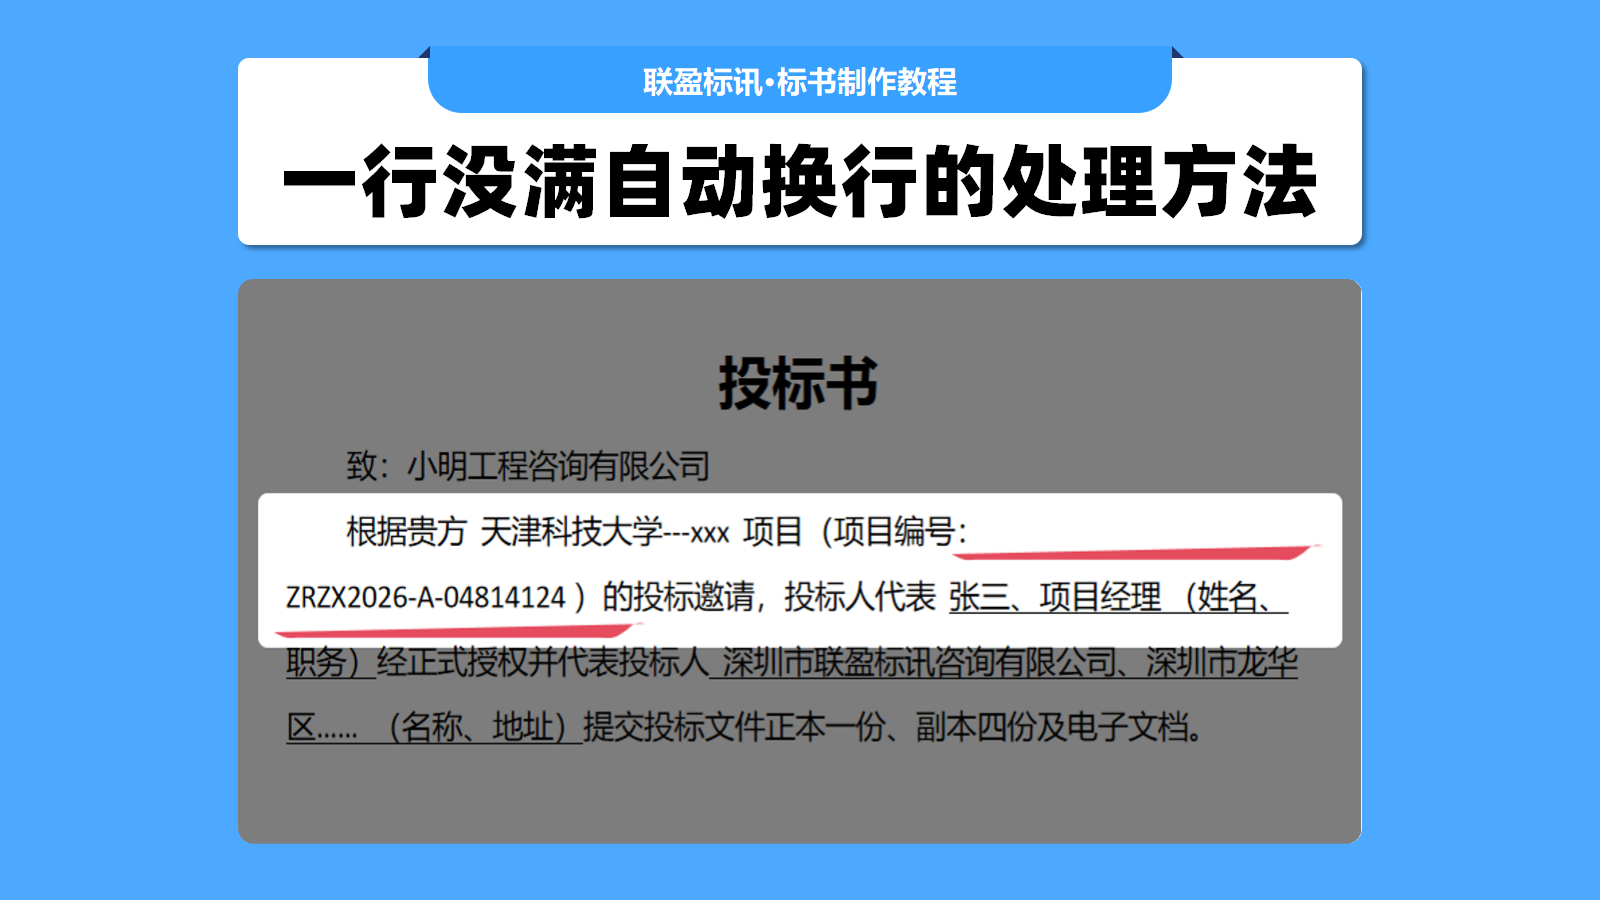
Task: Click the text 根据贵方 天津科技大学---xxx 项目
Action: click(574, 532)
